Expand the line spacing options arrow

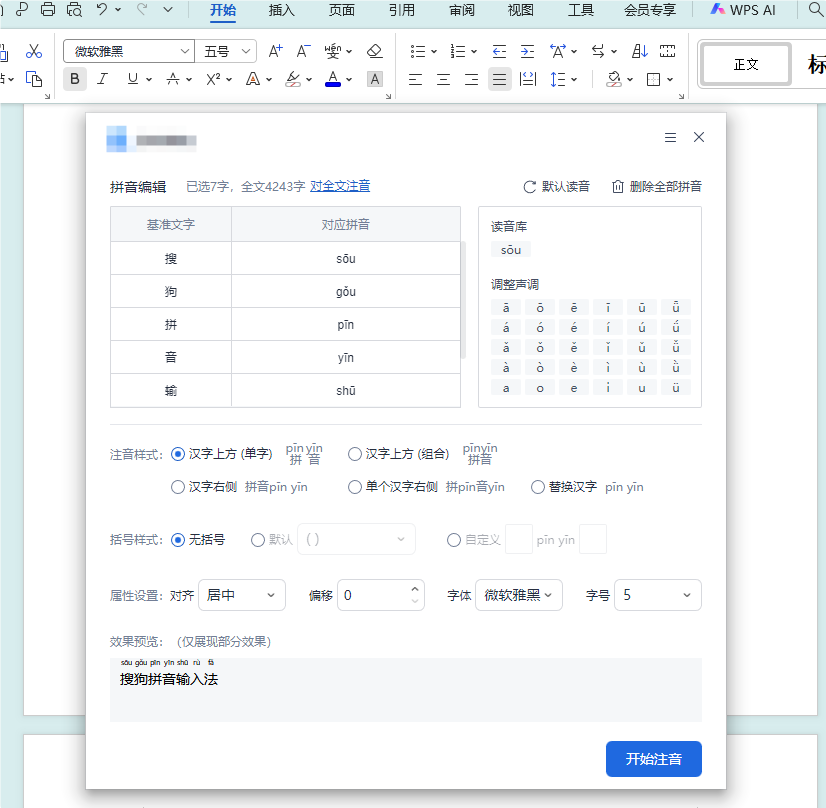[x=574, y=80]
